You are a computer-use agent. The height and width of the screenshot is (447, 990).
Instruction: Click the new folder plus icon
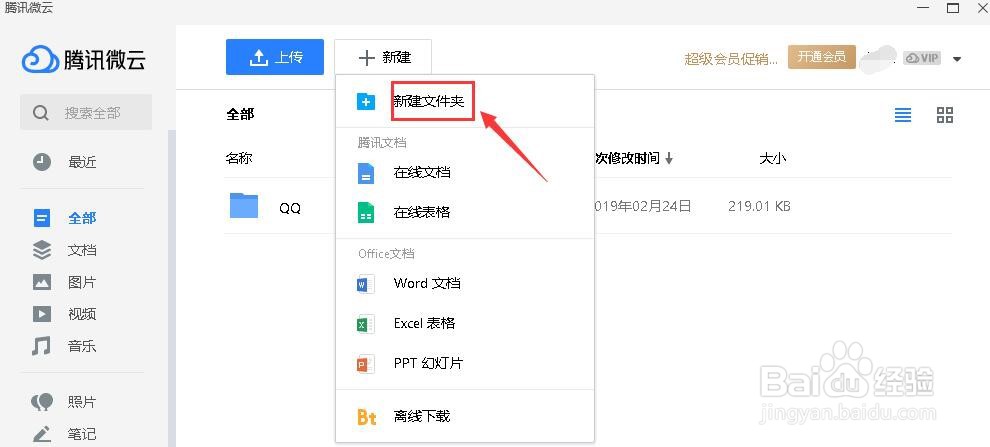point(366,101)
